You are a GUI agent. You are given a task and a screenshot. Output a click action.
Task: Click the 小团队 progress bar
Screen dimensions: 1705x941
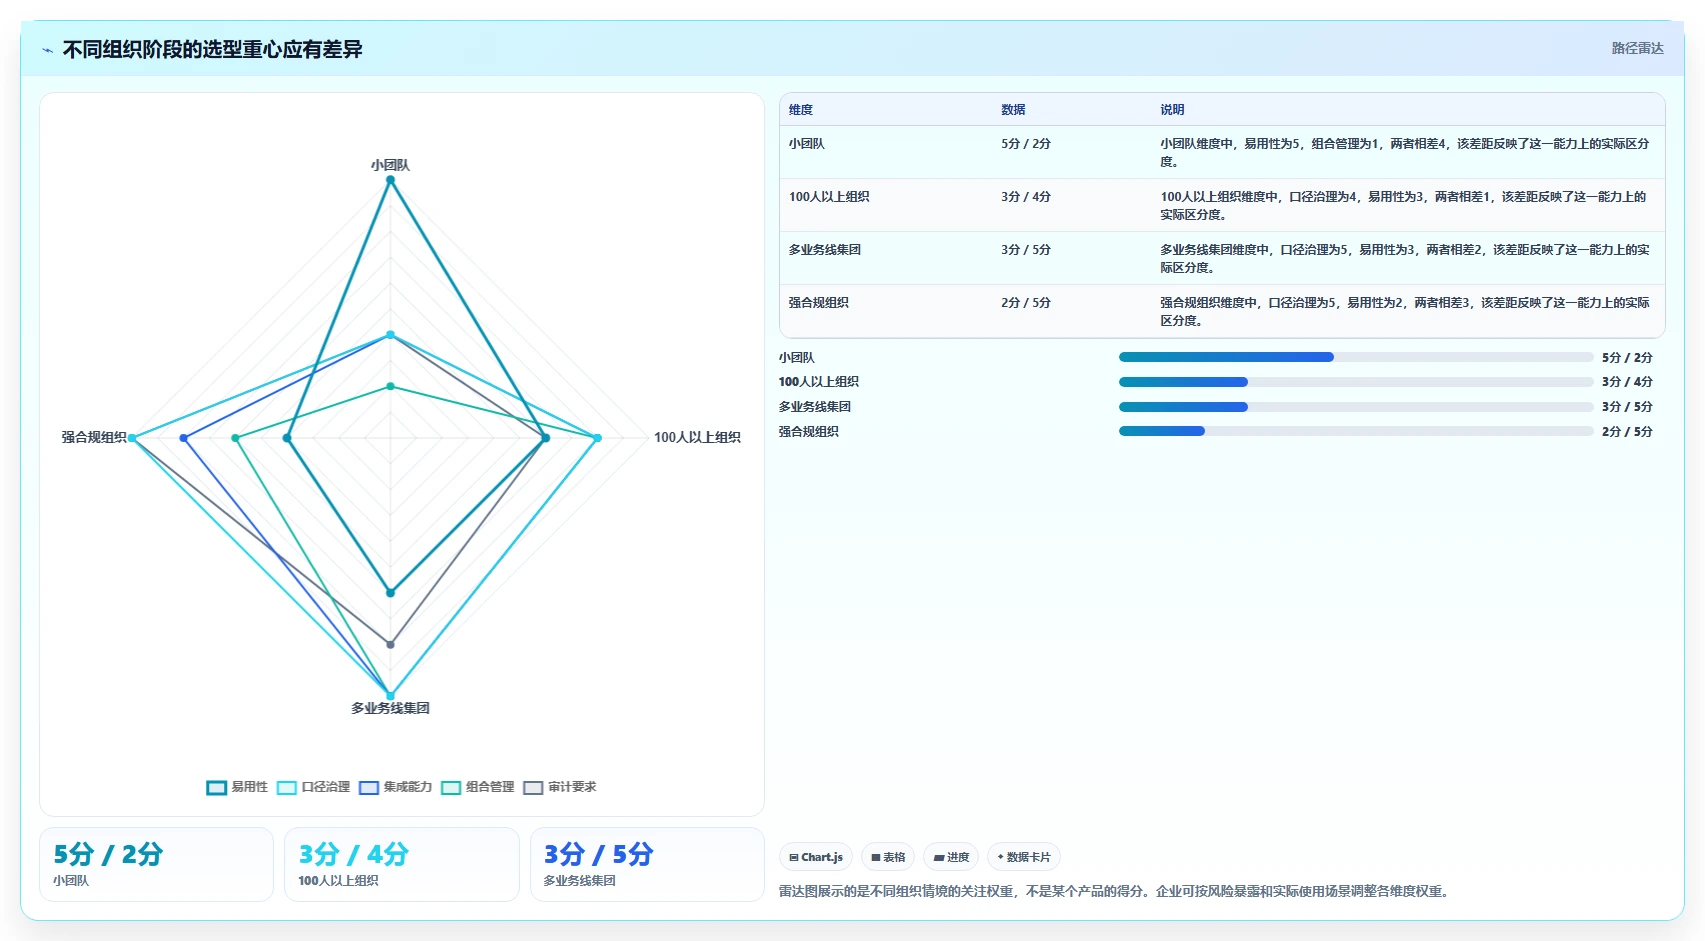1356,357
